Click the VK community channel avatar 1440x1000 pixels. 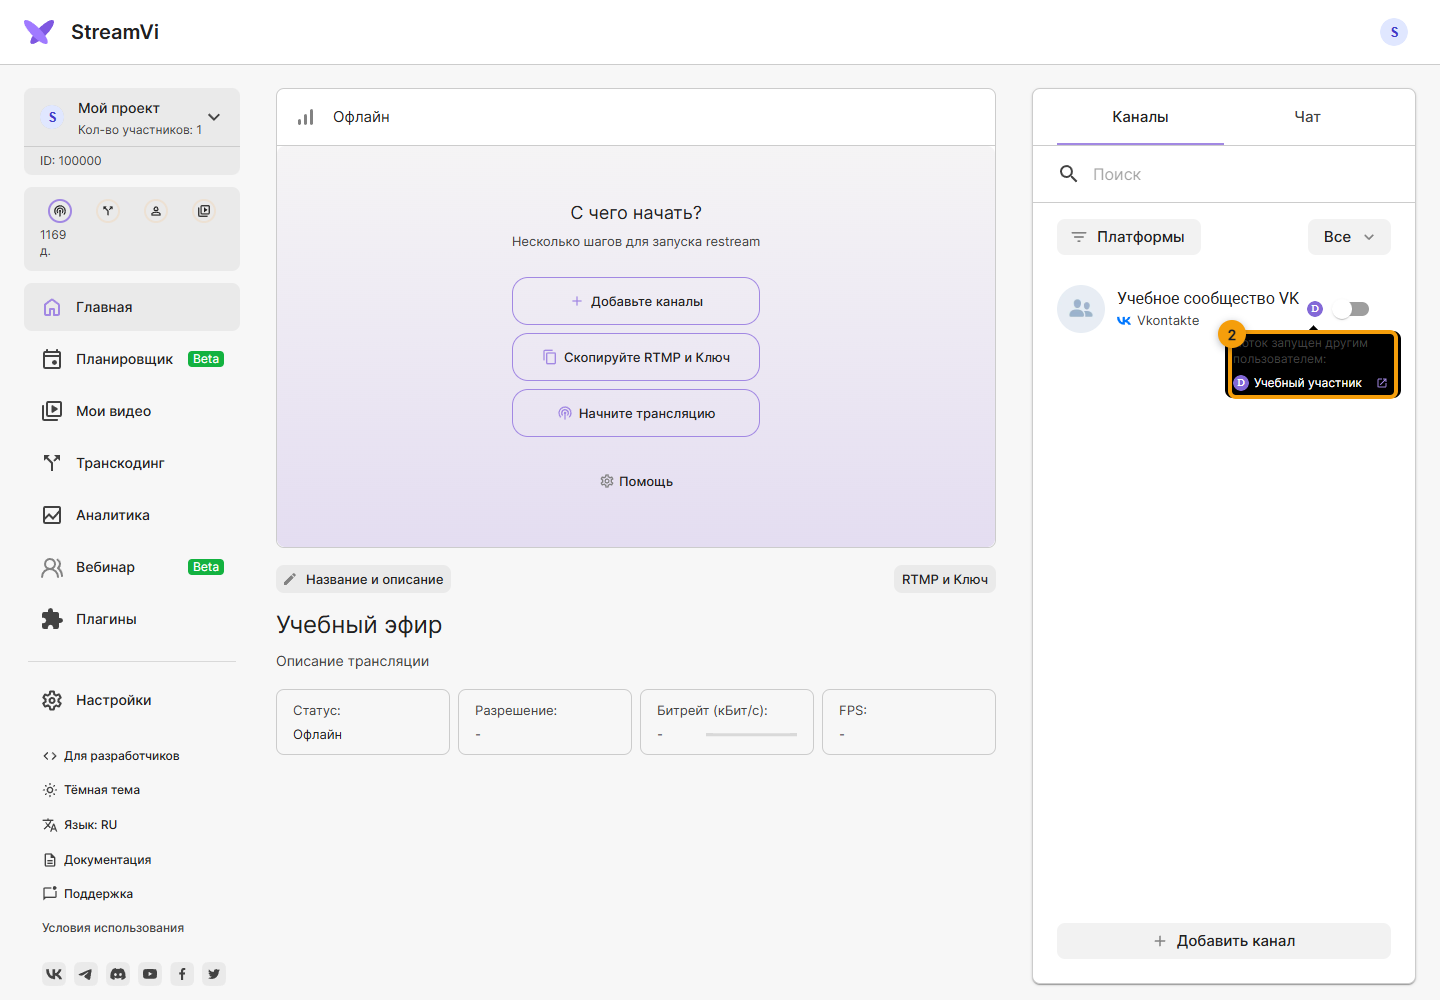coord(1081,309)
